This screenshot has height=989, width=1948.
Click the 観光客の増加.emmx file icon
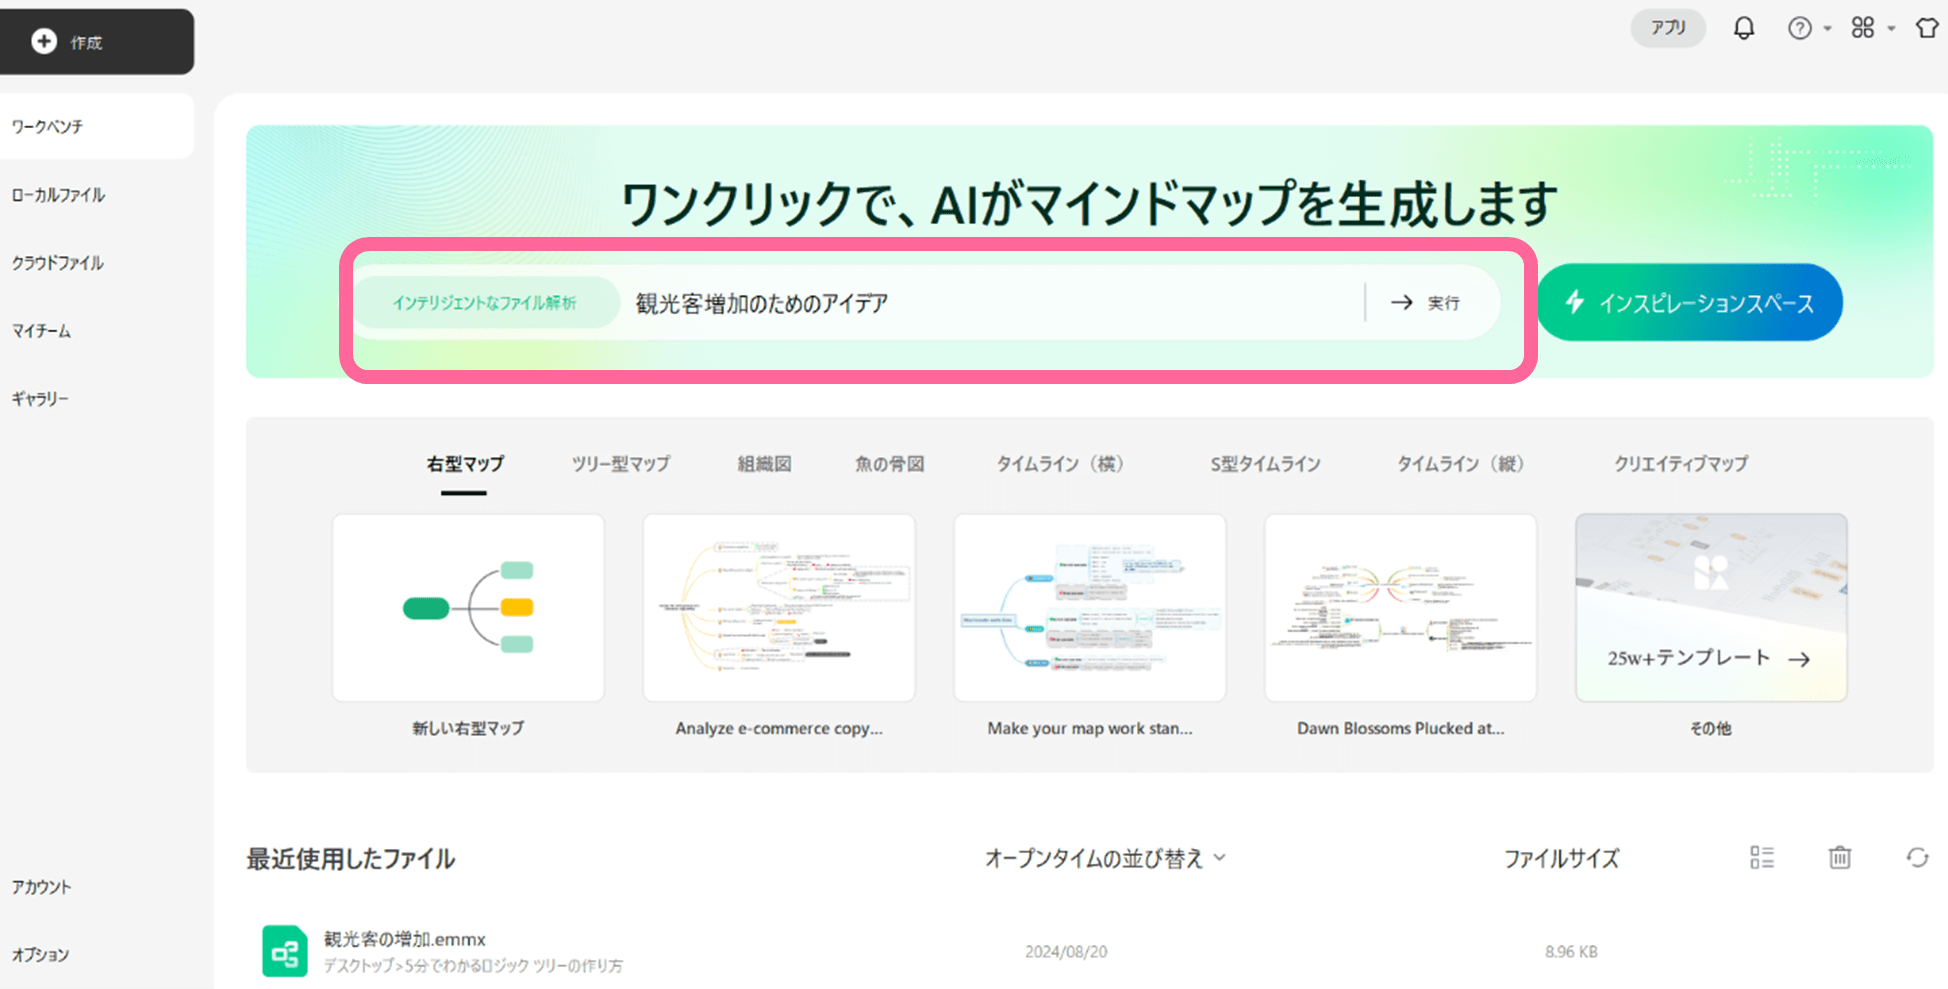coord(285,951)
